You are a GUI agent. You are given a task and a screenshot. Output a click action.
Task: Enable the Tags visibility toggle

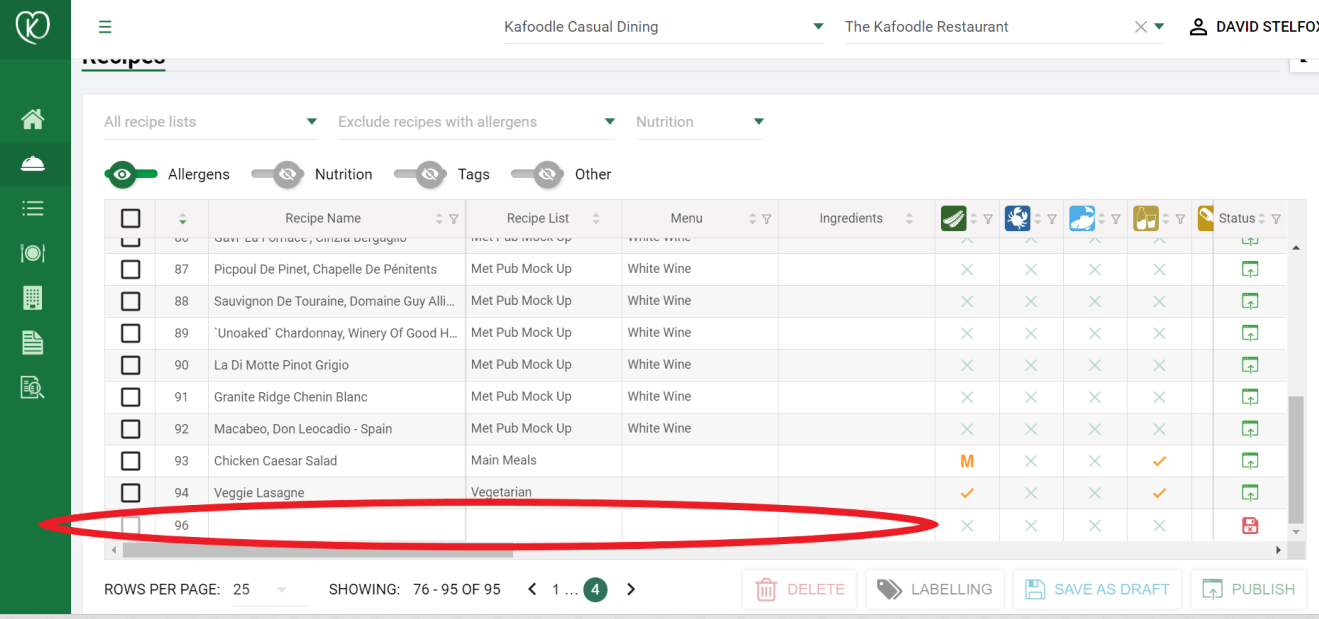click(x=421, y=174)
